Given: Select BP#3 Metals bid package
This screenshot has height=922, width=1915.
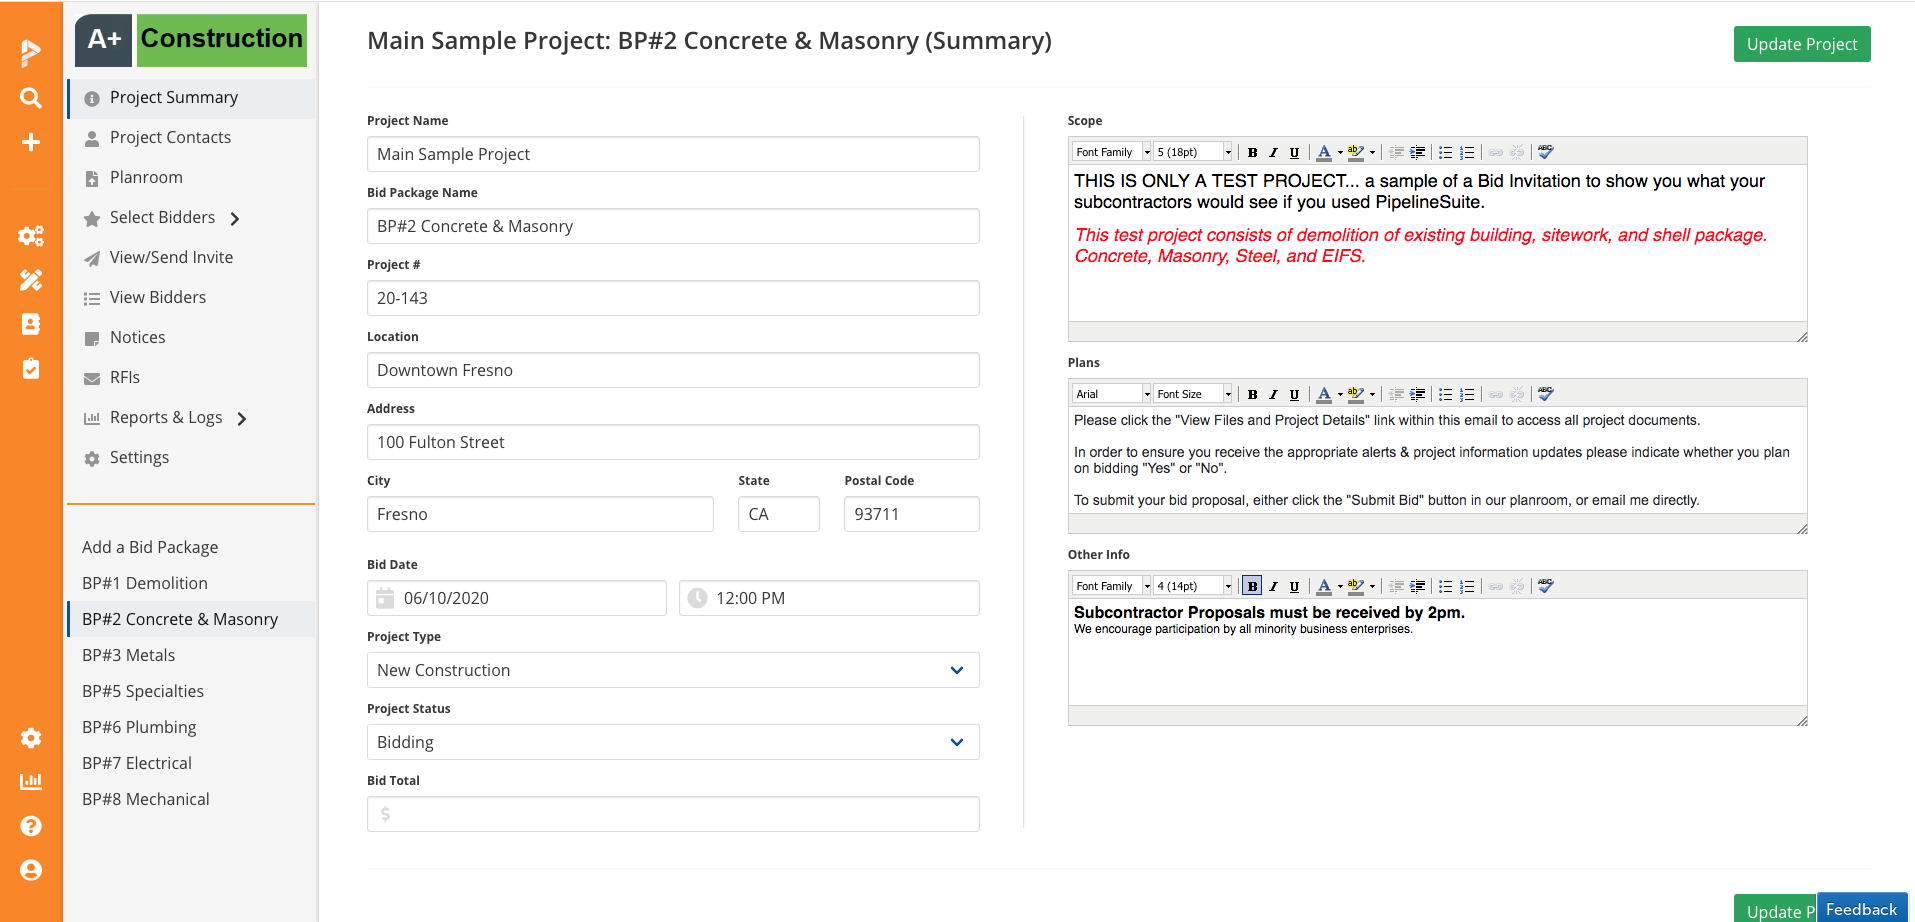Looking at the screenshot, I should point(129,655).
